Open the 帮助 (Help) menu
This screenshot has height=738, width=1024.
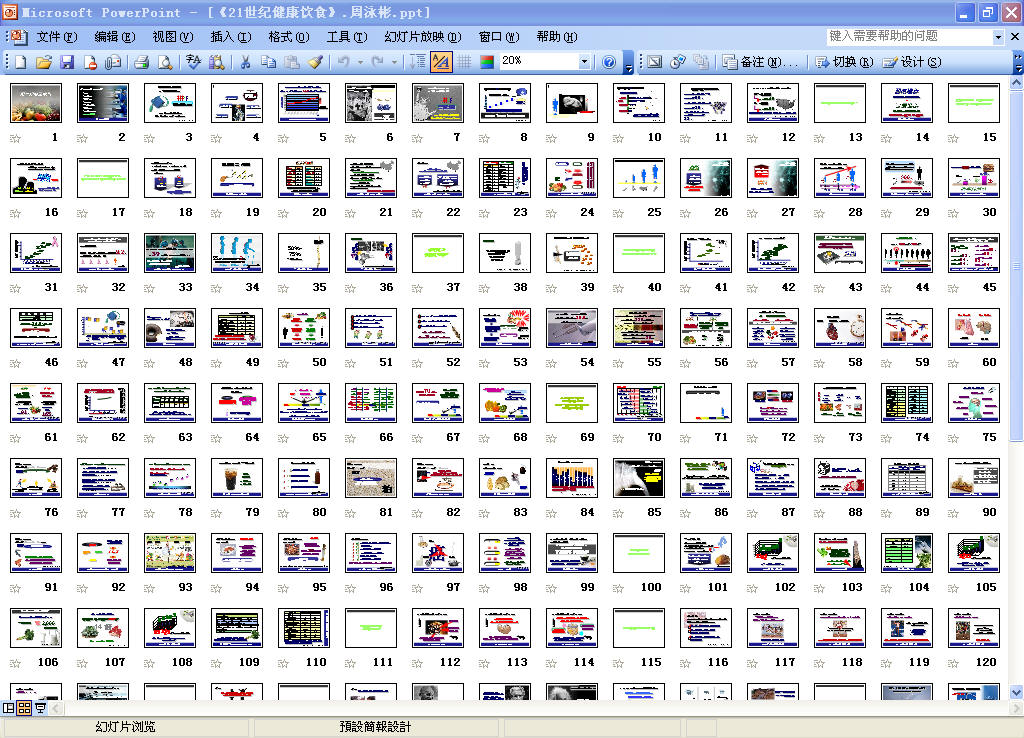557,37
